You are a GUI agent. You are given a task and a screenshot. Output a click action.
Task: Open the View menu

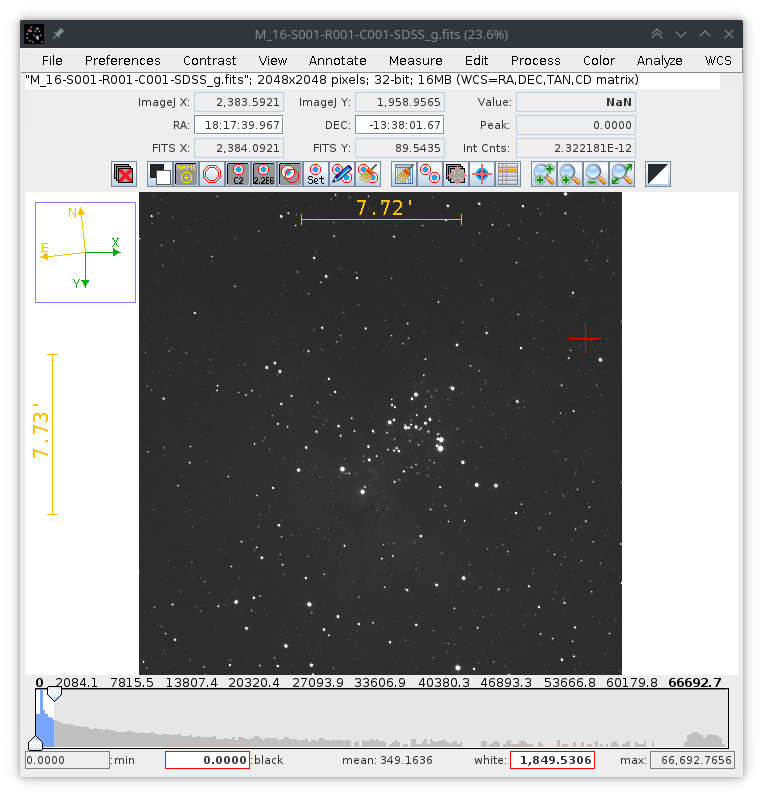[272, 60]
